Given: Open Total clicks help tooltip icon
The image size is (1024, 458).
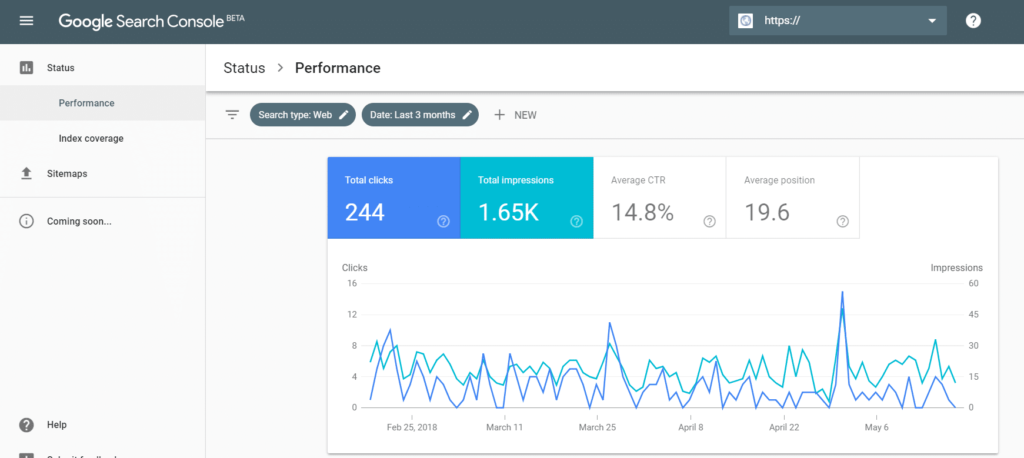Looking at the screenshot, I should pyautogui.click(x=443, y=221).
